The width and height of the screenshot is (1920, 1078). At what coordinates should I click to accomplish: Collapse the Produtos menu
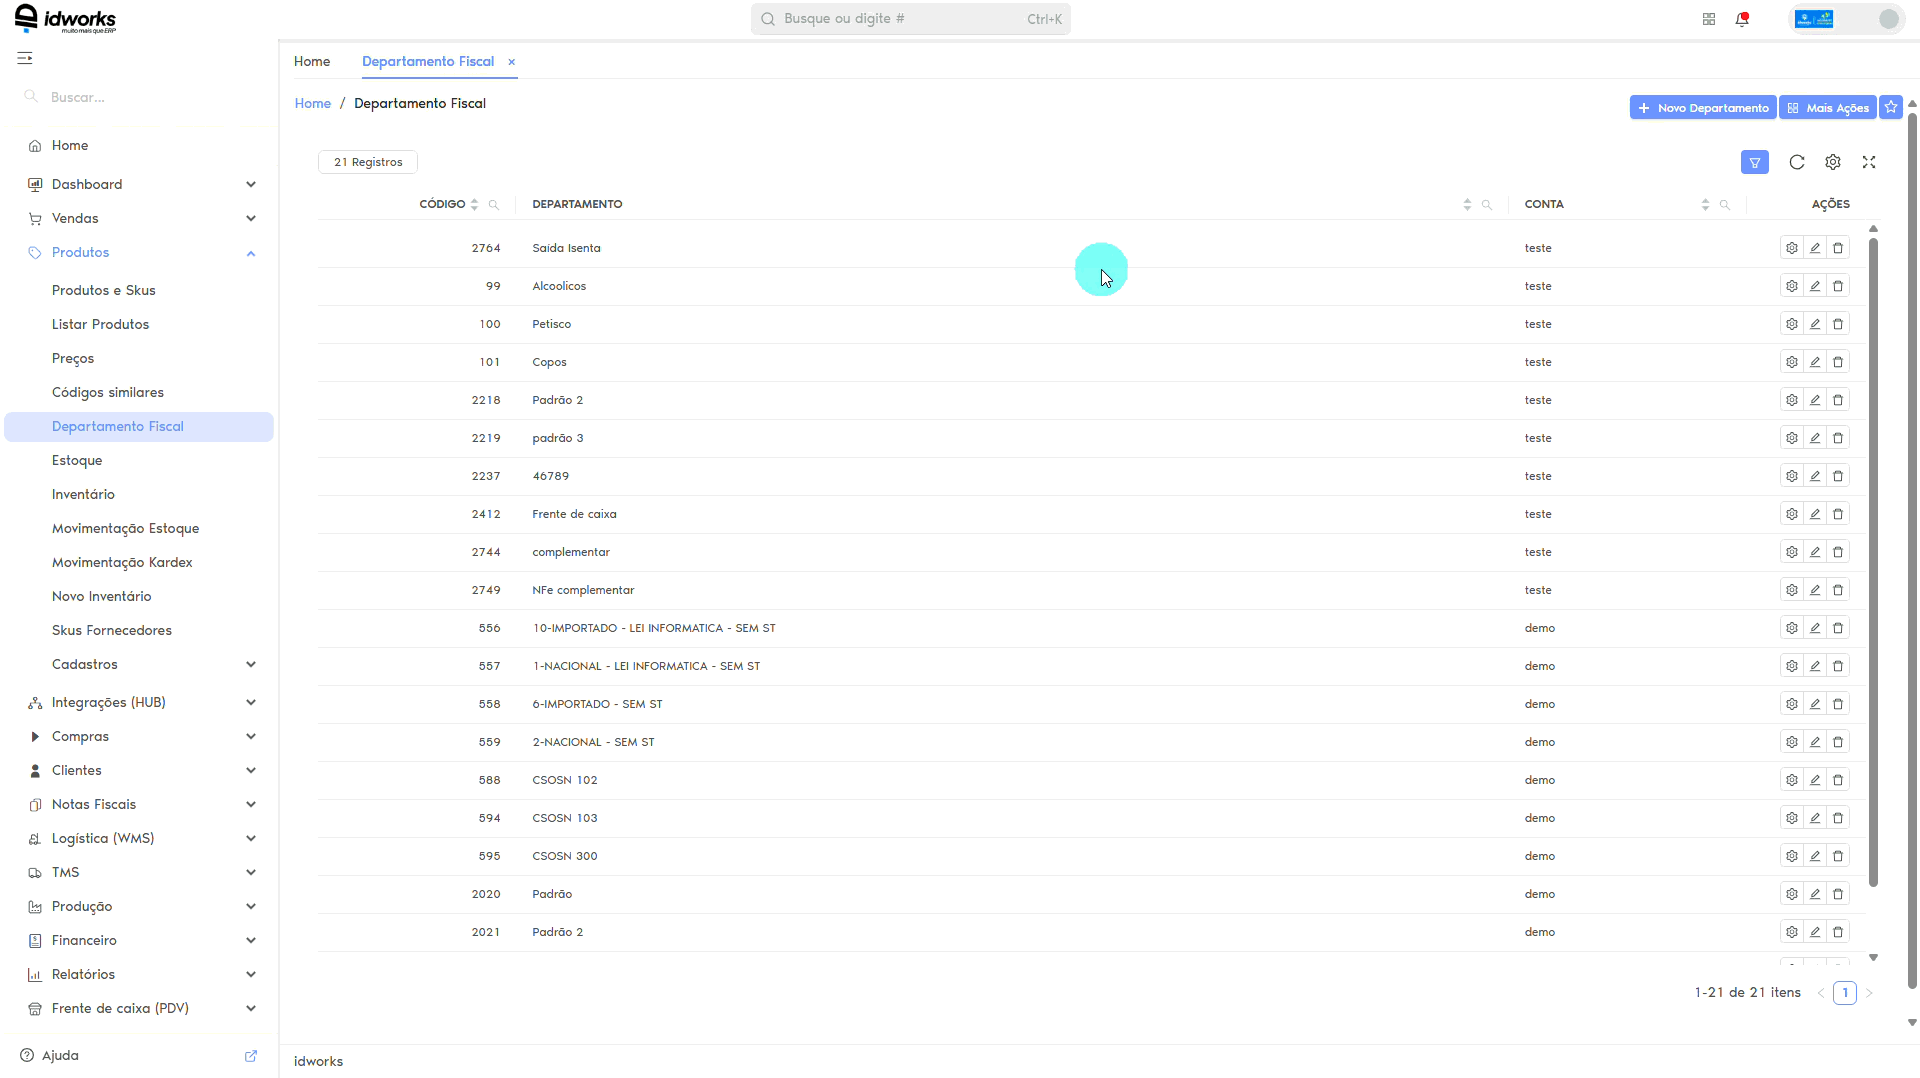click(x=140, y=252)
